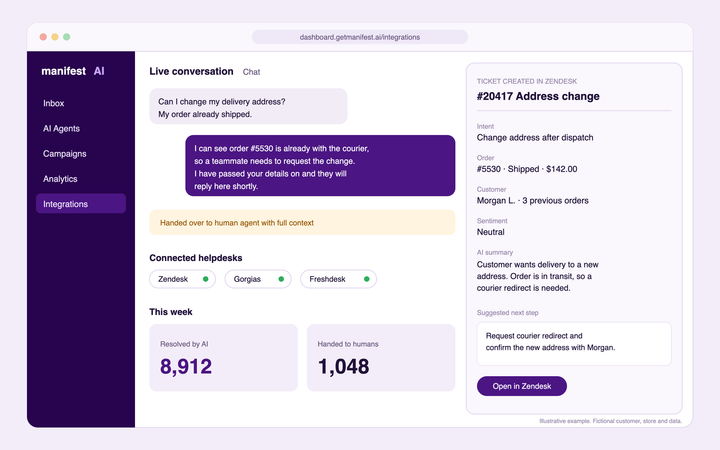Click the Connected helpdesks heading
Image resolution: width=720 pixels, height=450 pixels.
196,258
